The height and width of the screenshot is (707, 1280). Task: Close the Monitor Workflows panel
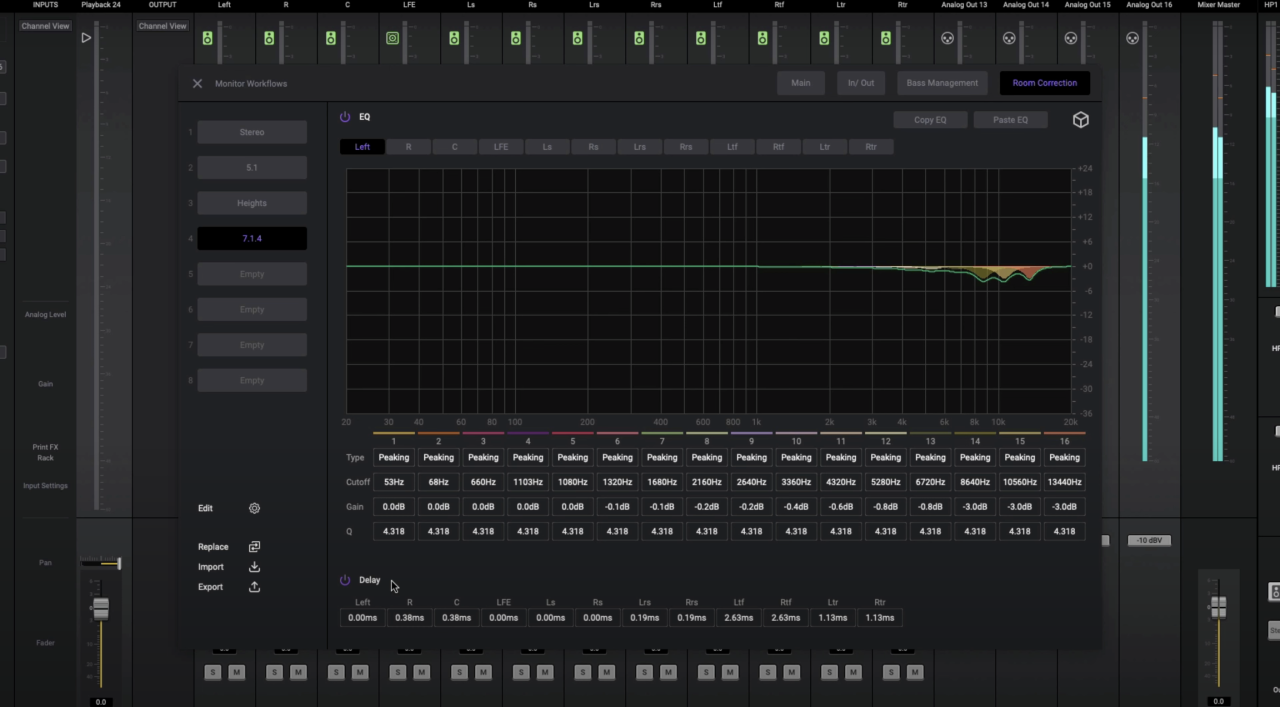[197, 84]
